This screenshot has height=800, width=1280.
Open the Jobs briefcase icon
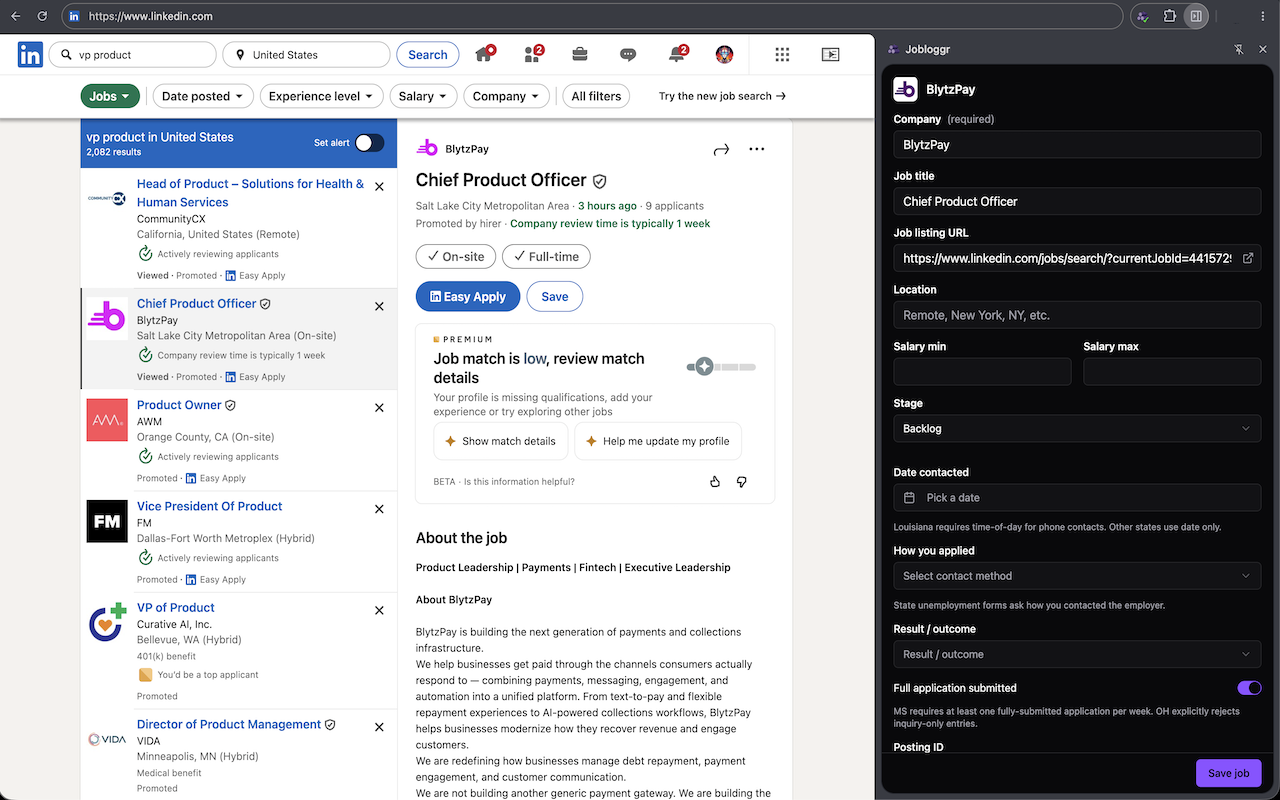click(580, 55)
